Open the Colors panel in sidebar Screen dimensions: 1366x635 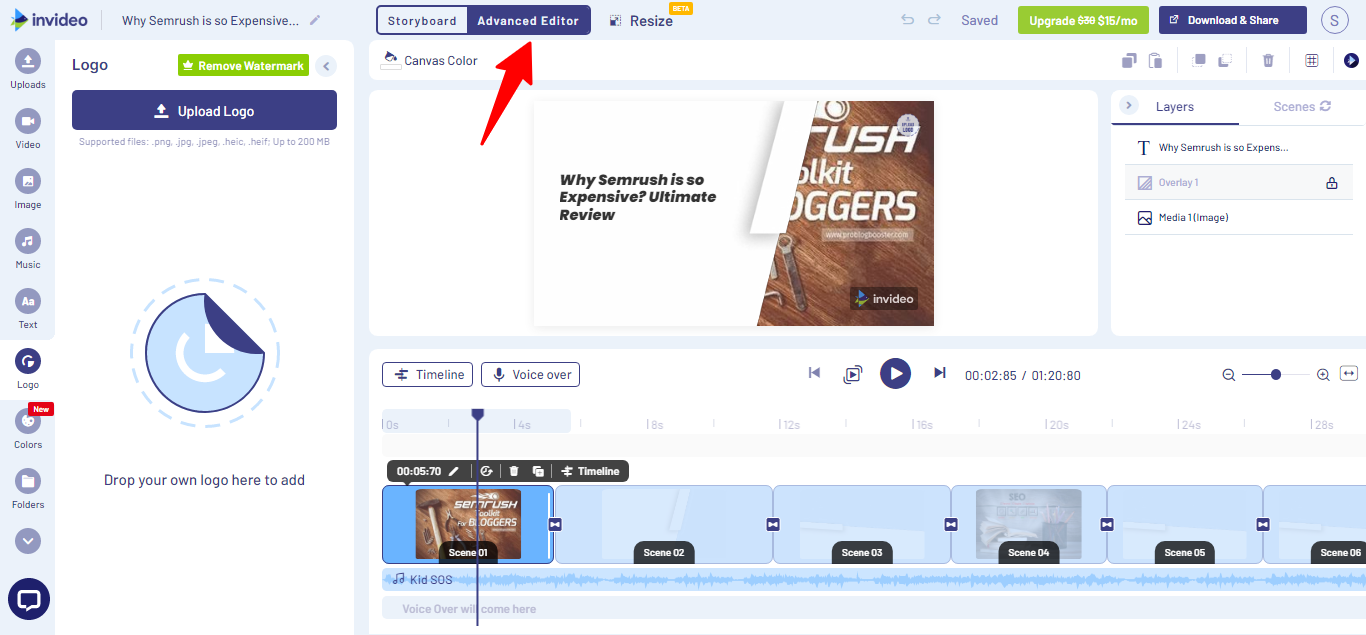coord(28,428)
